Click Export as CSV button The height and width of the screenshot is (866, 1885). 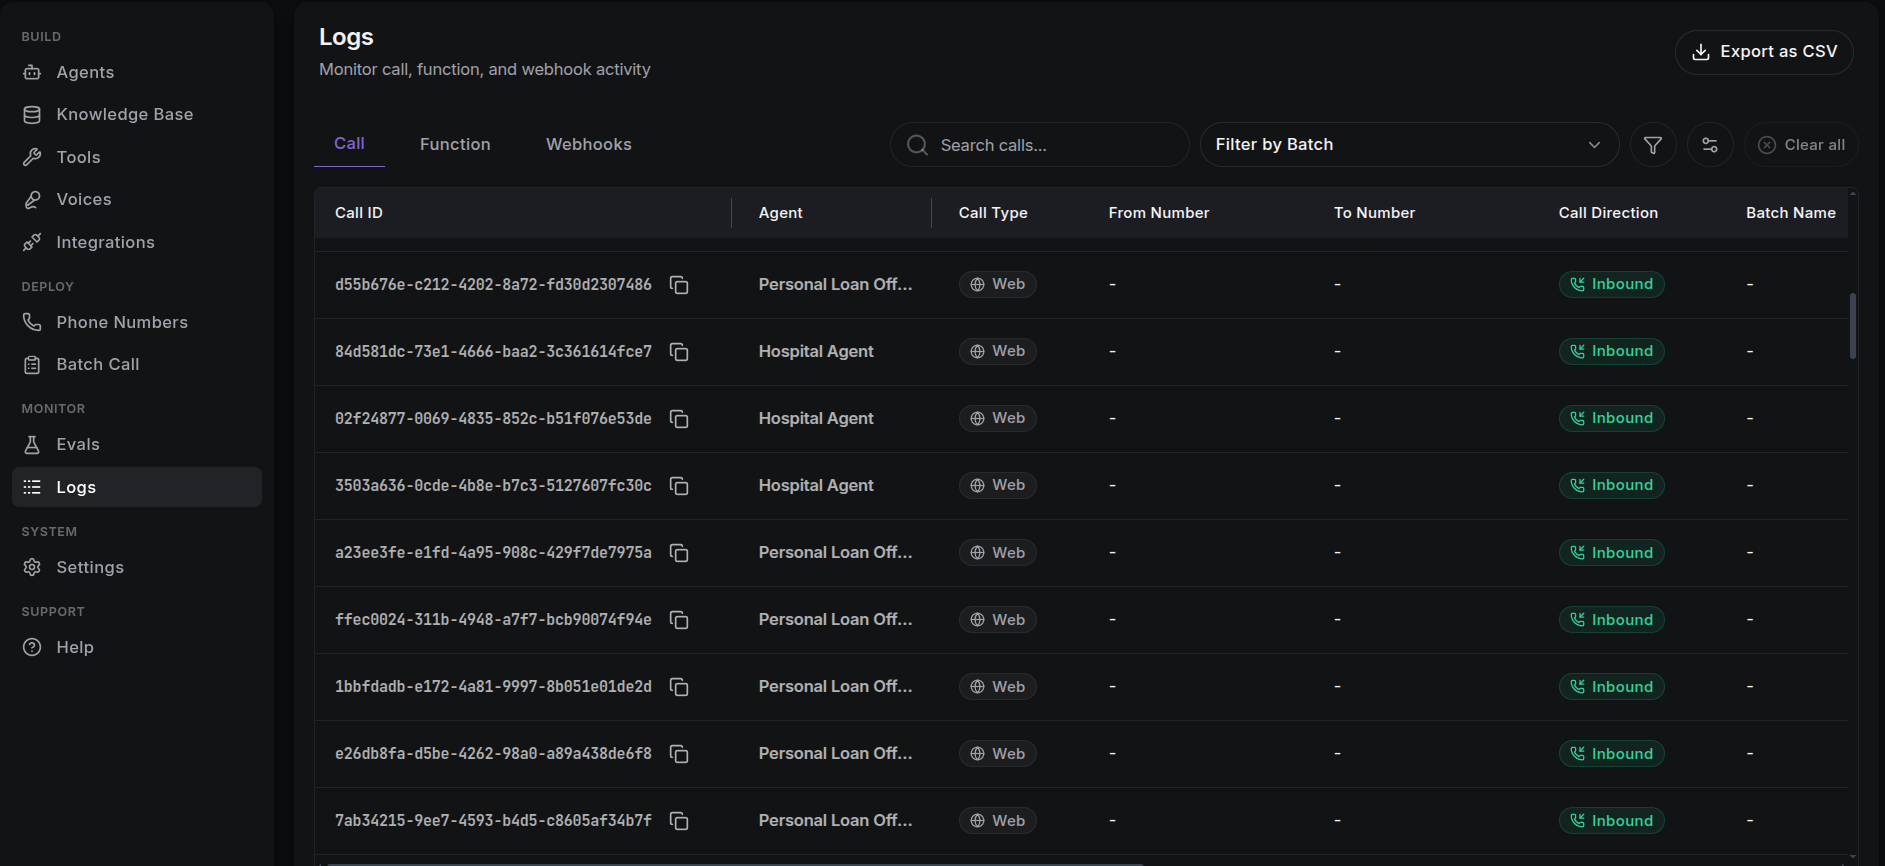pos(1764,52)
